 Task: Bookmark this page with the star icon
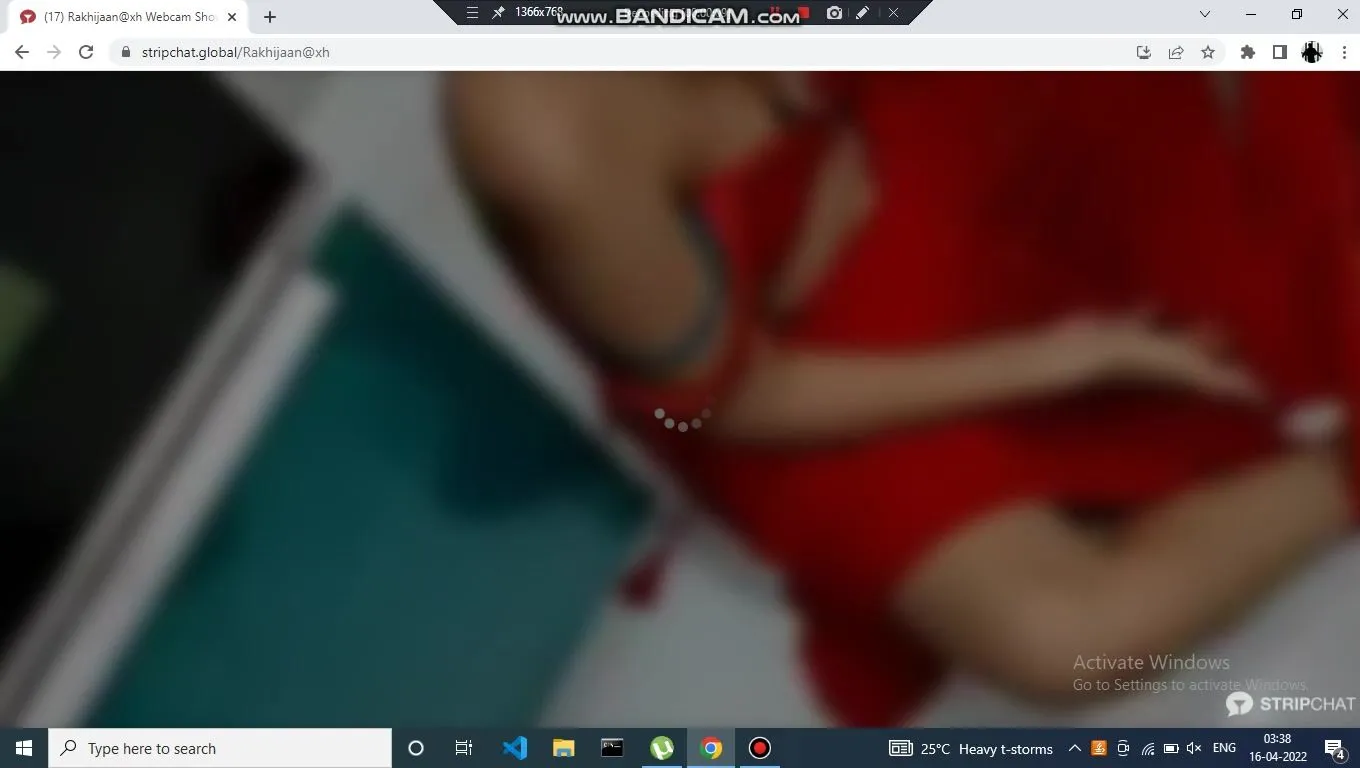pos(1208,52)
